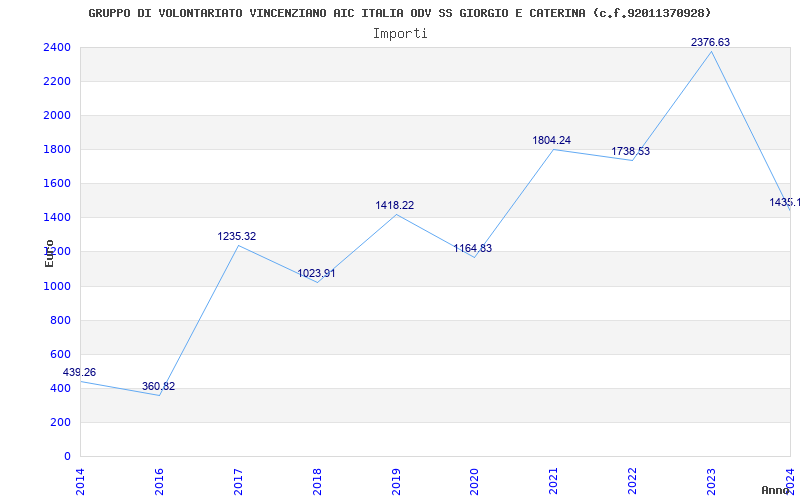Select the 360.82 data label
Screen dimensions: 800x500
click(x=158, y=386)
